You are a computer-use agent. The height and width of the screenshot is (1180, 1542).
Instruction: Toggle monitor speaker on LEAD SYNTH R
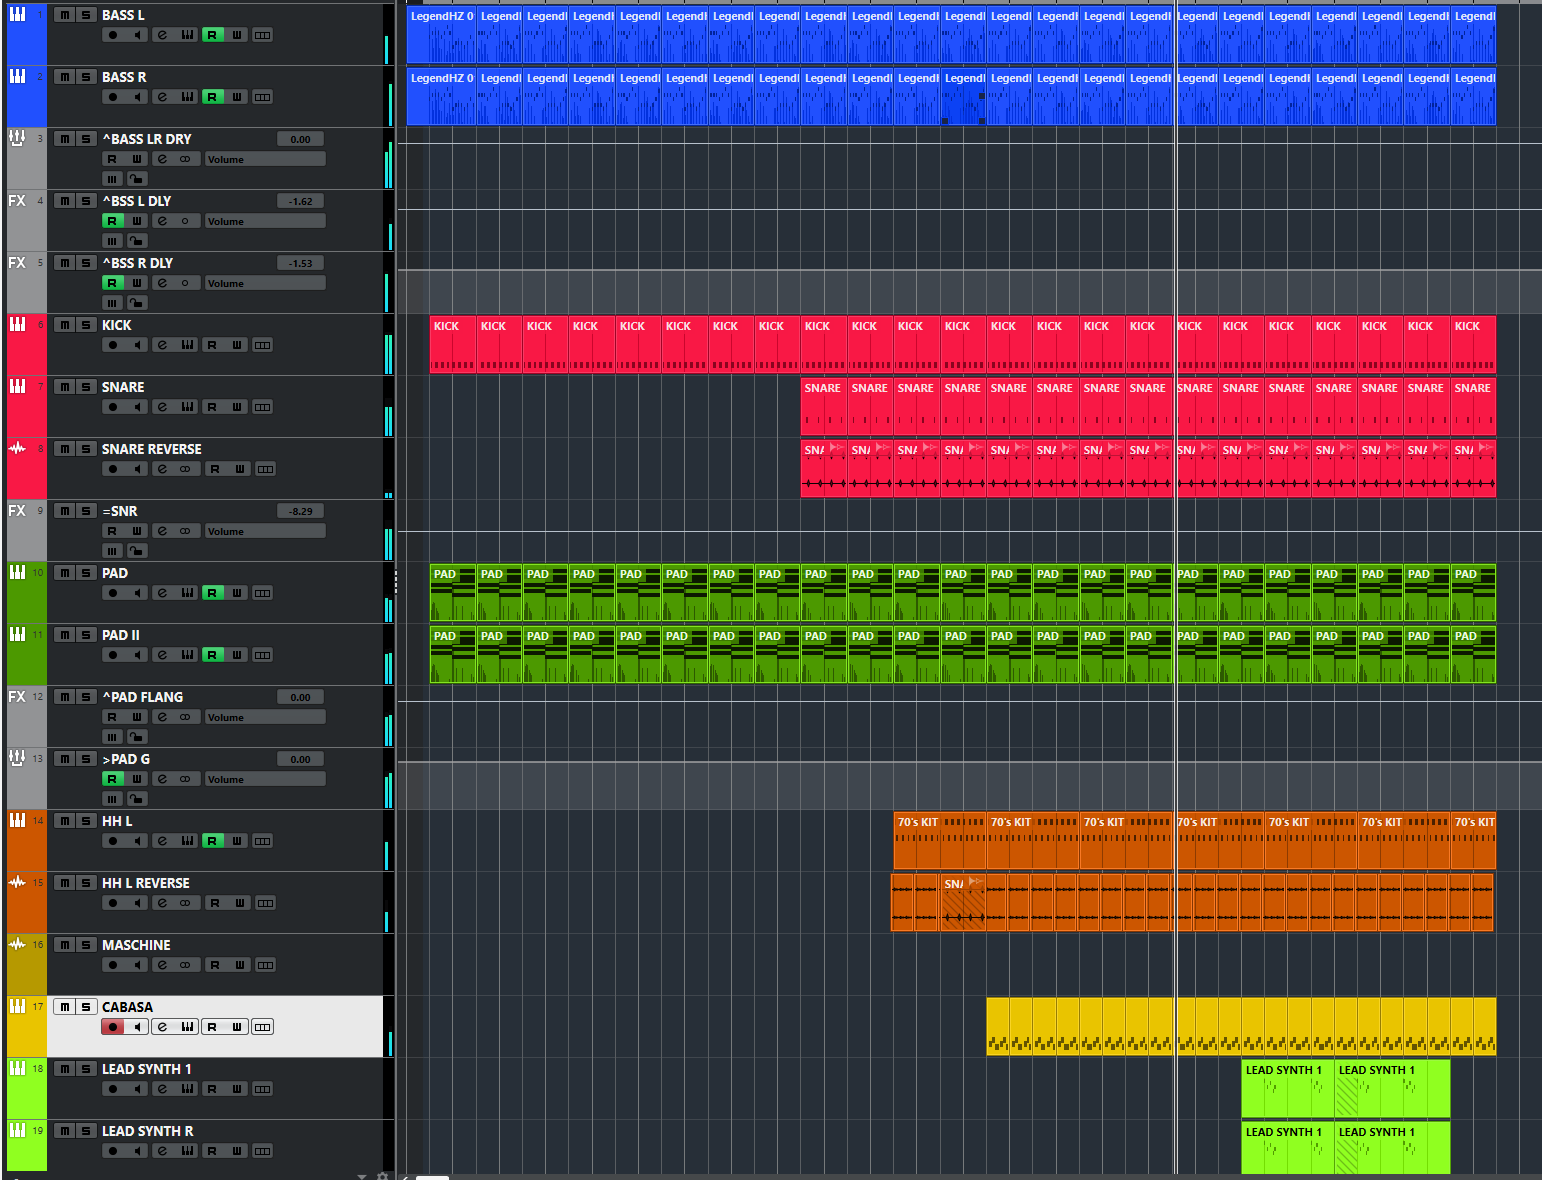pos(137,1151)
